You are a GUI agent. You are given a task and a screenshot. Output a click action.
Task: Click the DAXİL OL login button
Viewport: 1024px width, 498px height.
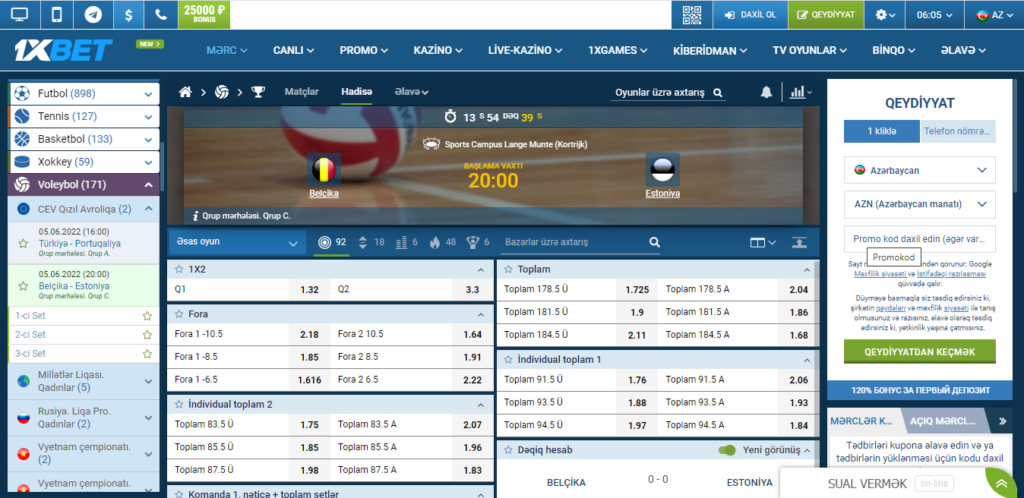point(750,14)
